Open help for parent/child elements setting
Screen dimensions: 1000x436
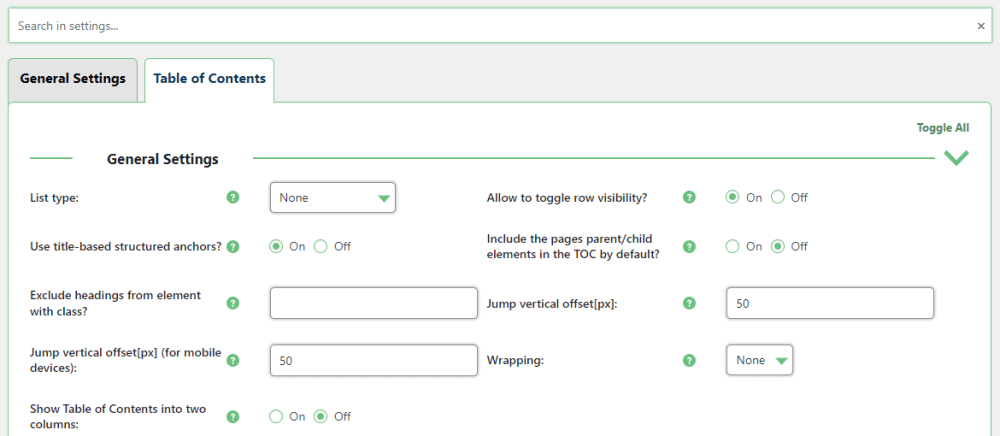click(x=689, y=246)
